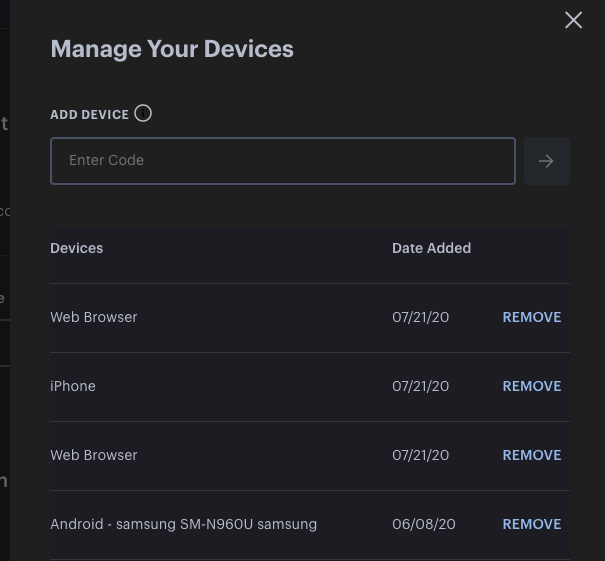The image size is (605, 561).
Task: Click the iPhone row's 07/21/20 date
Action: click(420, 386)
